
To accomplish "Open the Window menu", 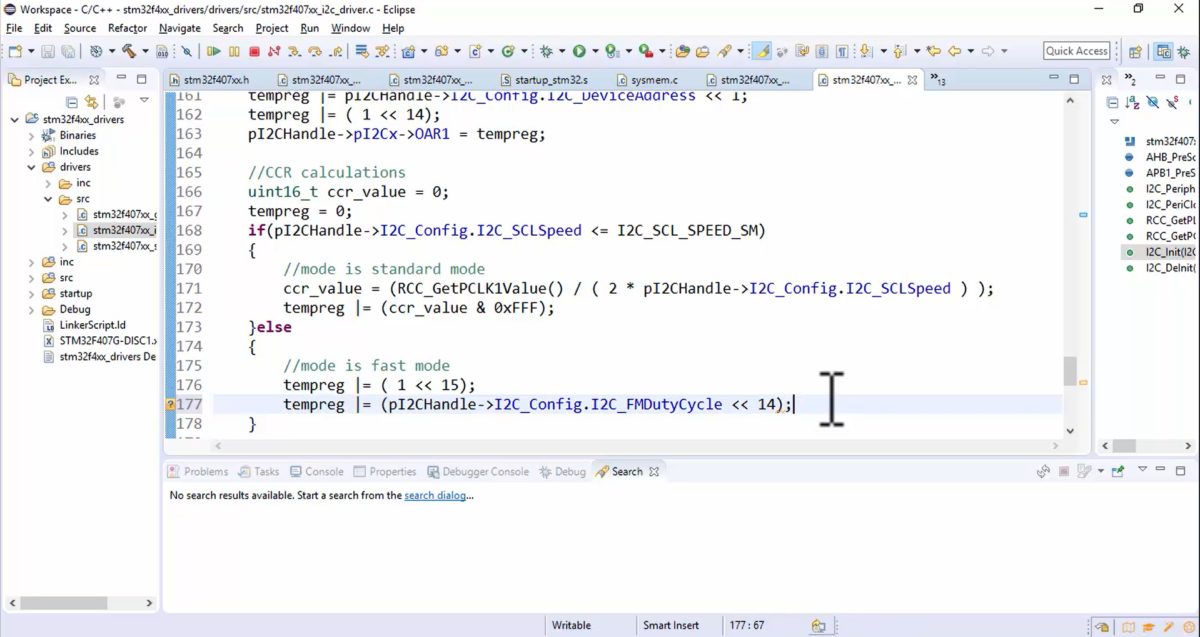I will coord(350,28).
